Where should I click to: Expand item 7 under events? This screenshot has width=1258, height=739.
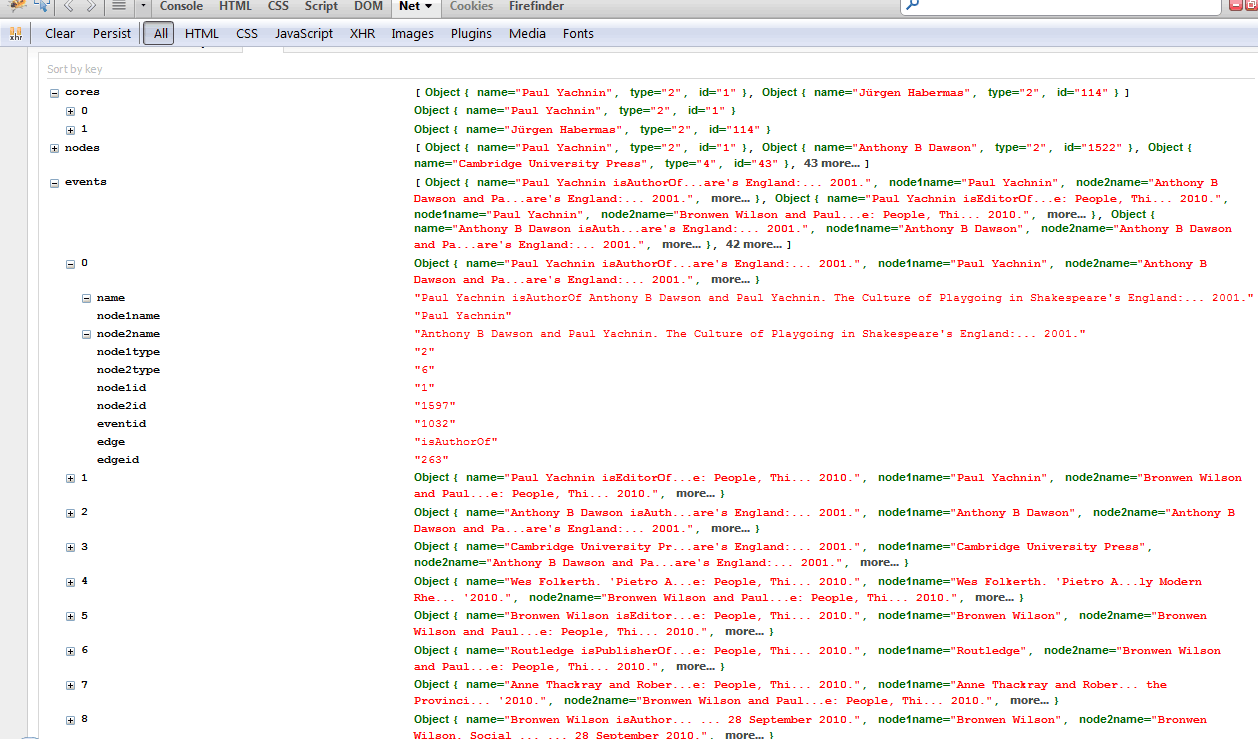[x=71, y=686]
